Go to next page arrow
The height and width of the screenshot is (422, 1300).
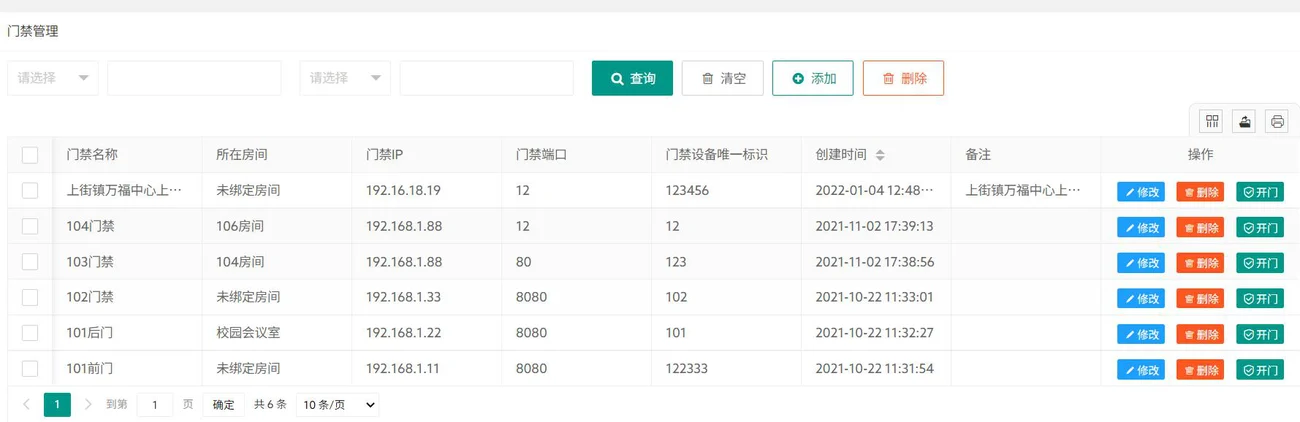(x=88, y=404)
